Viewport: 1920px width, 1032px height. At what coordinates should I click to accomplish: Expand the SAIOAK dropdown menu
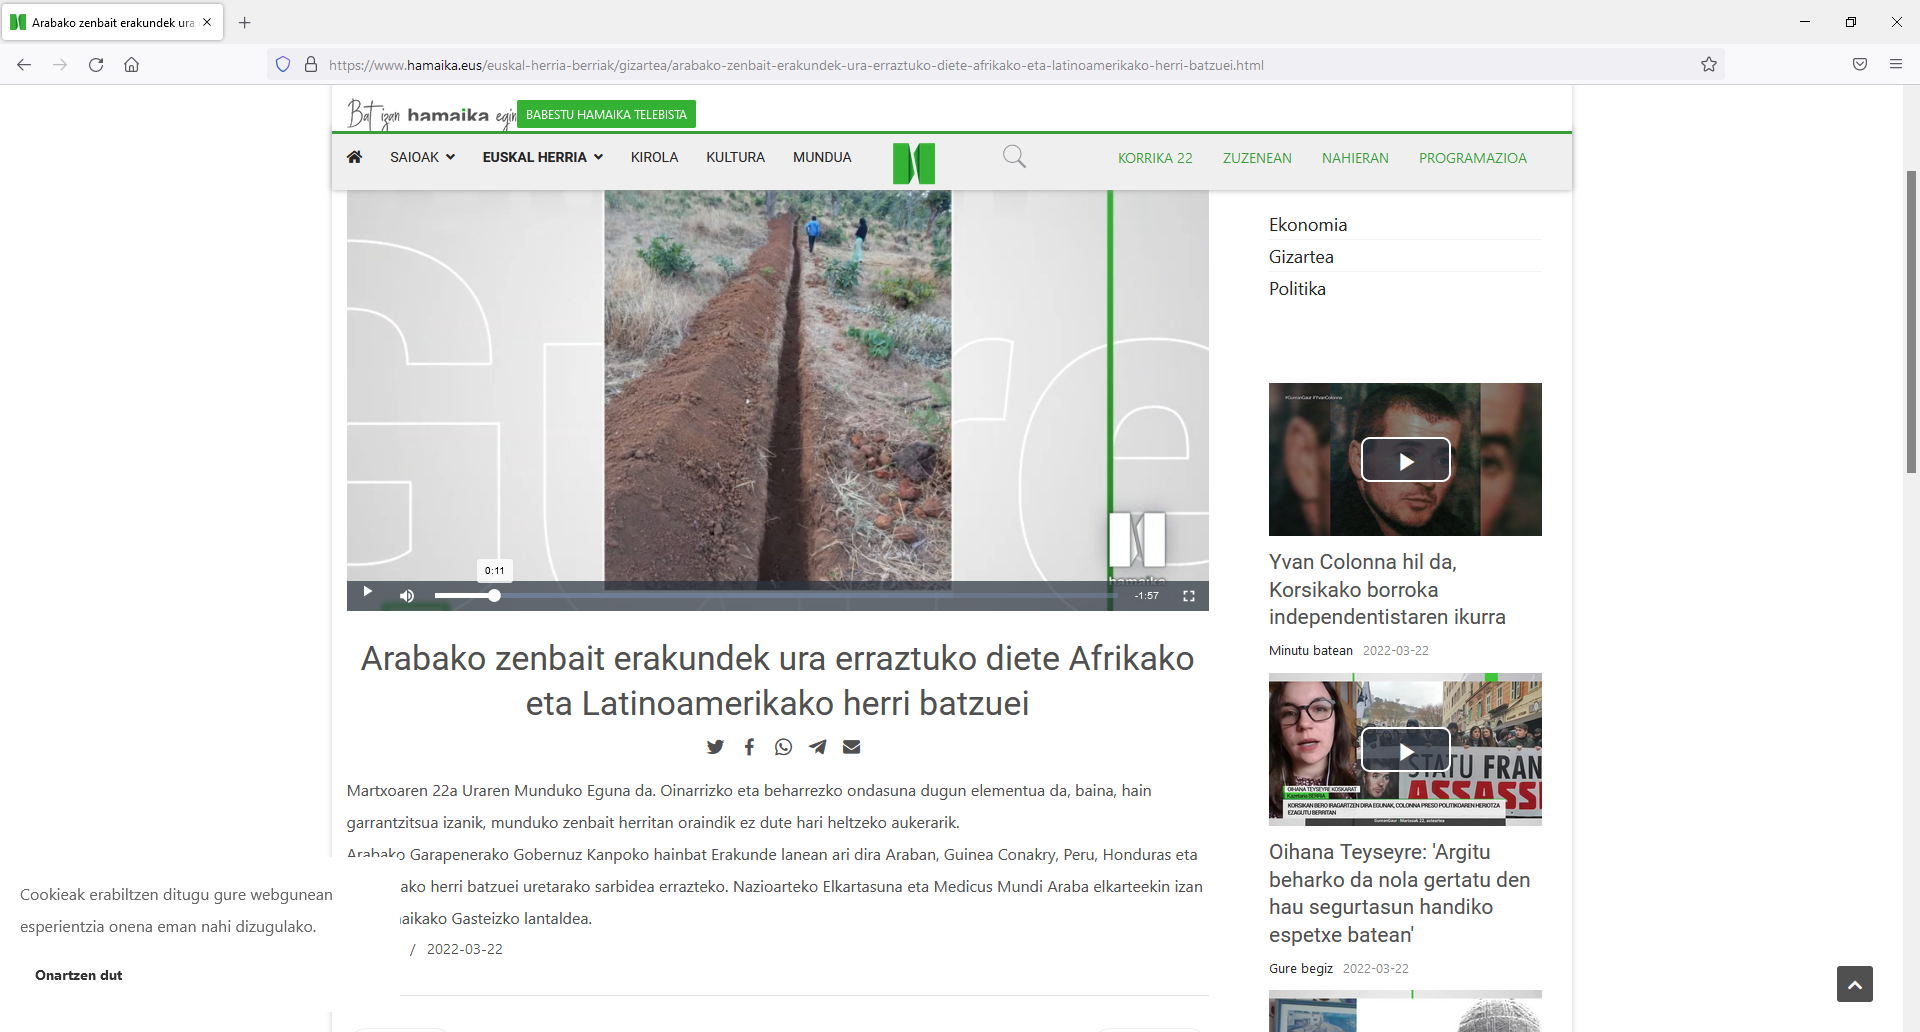tap(422, 157)
